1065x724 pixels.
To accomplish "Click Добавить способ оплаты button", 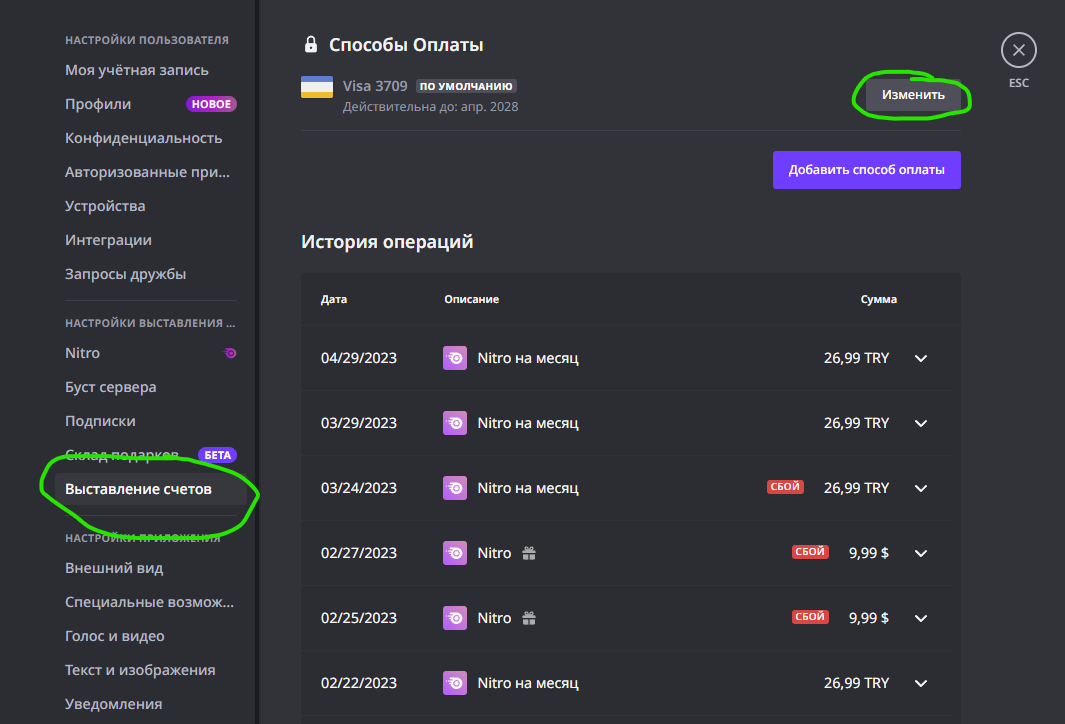I will pyautogui.click(x=867, y=170).
